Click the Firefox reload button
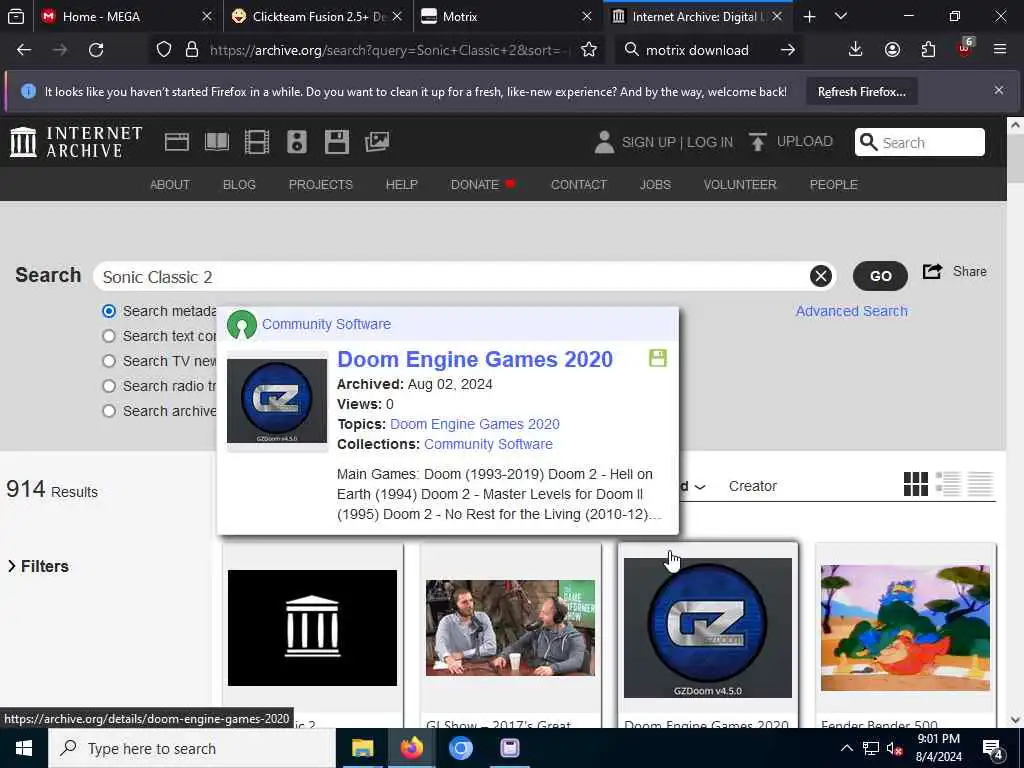 click(x=96, y=50)
